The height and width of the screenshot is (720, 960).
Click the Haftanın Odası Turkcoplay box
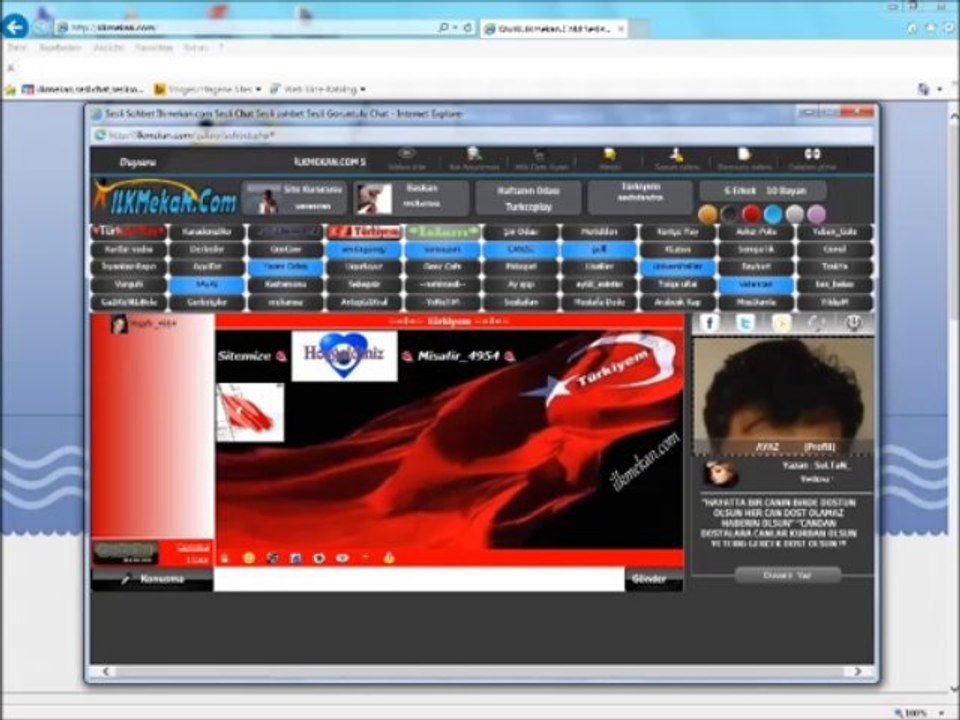point(529,198)
